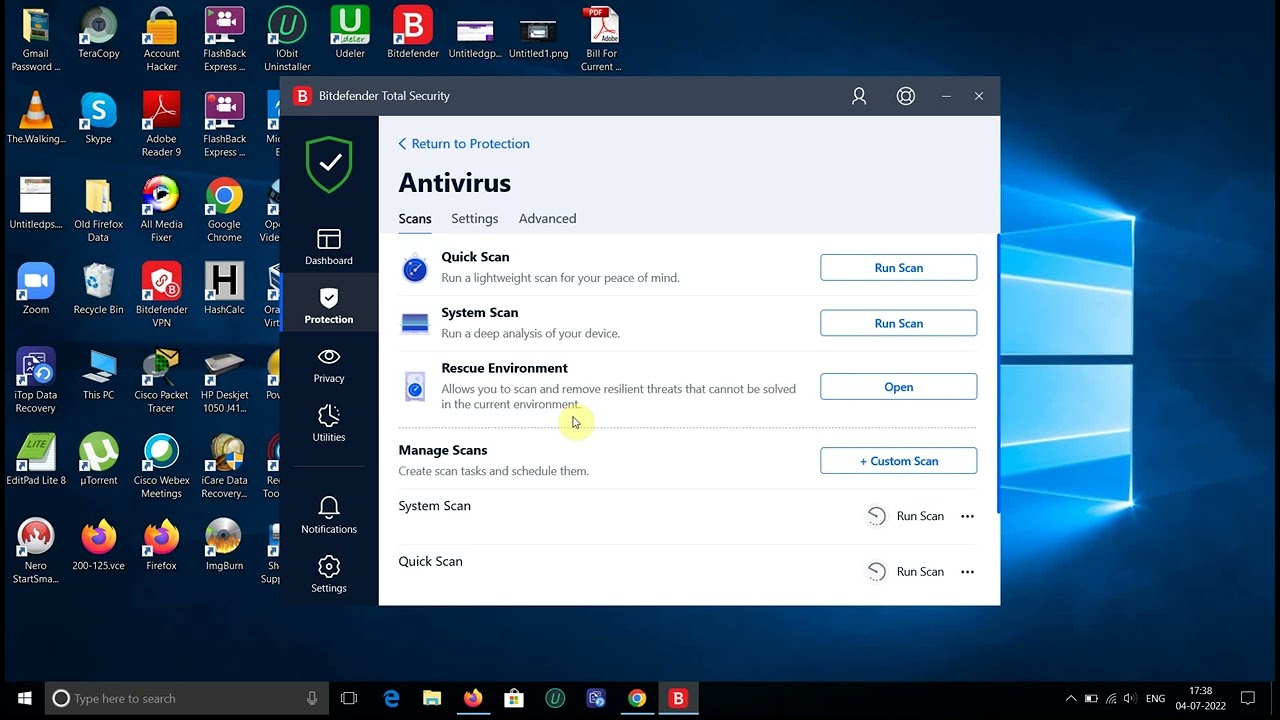1280x720 pixels.
Task: Select the Google Chrome desktop icon
Action: [224, 210]
